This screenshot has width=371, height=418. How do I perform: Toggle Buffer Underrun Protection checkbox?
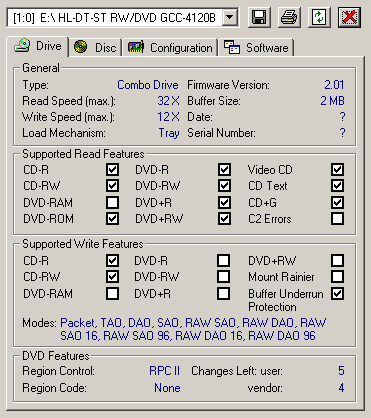[337, 293]
